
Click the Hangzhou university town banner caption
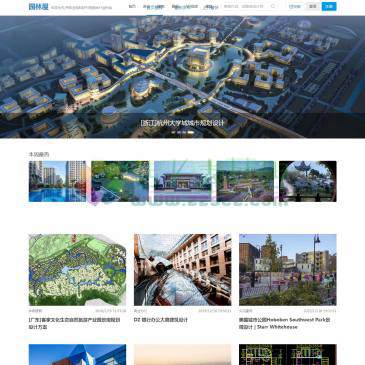coord(182,123)
